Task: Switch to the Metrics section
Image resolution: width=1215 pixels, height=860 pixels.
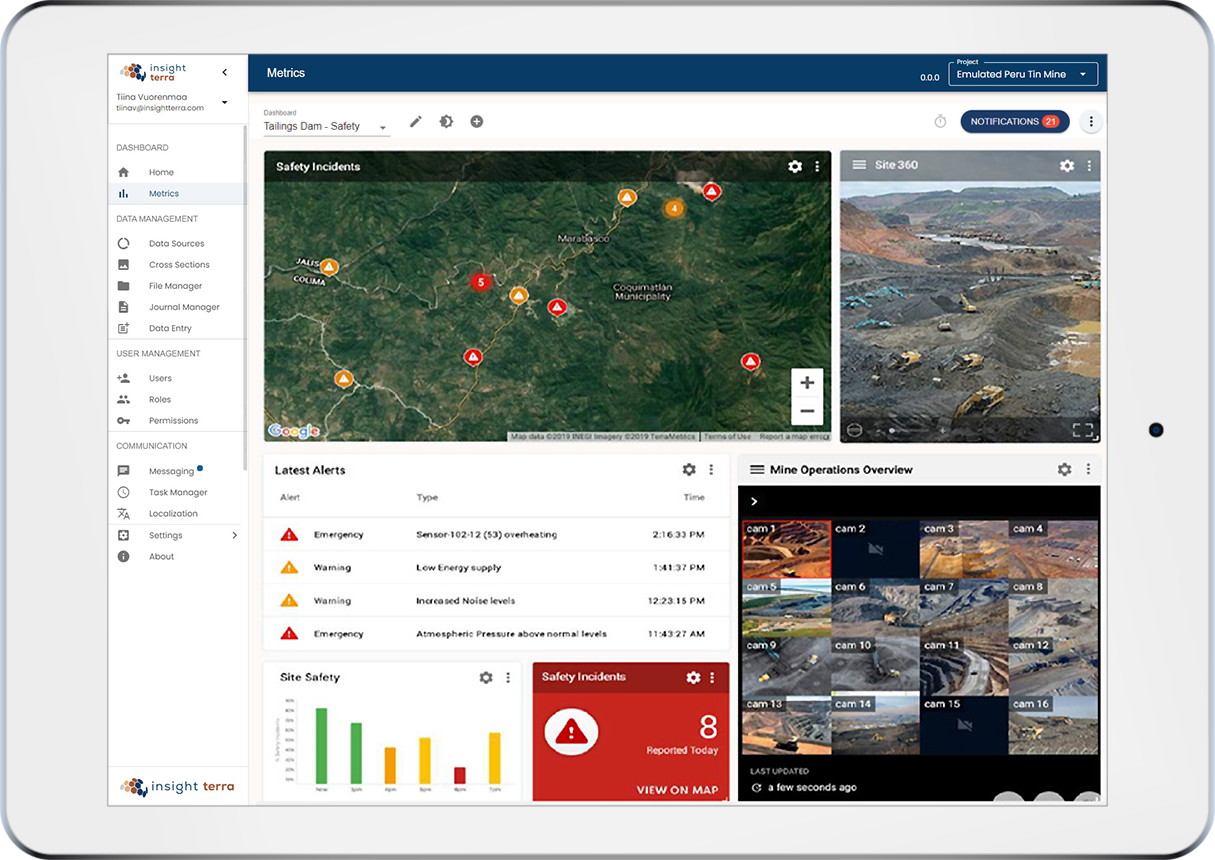Action: (163, 193)
